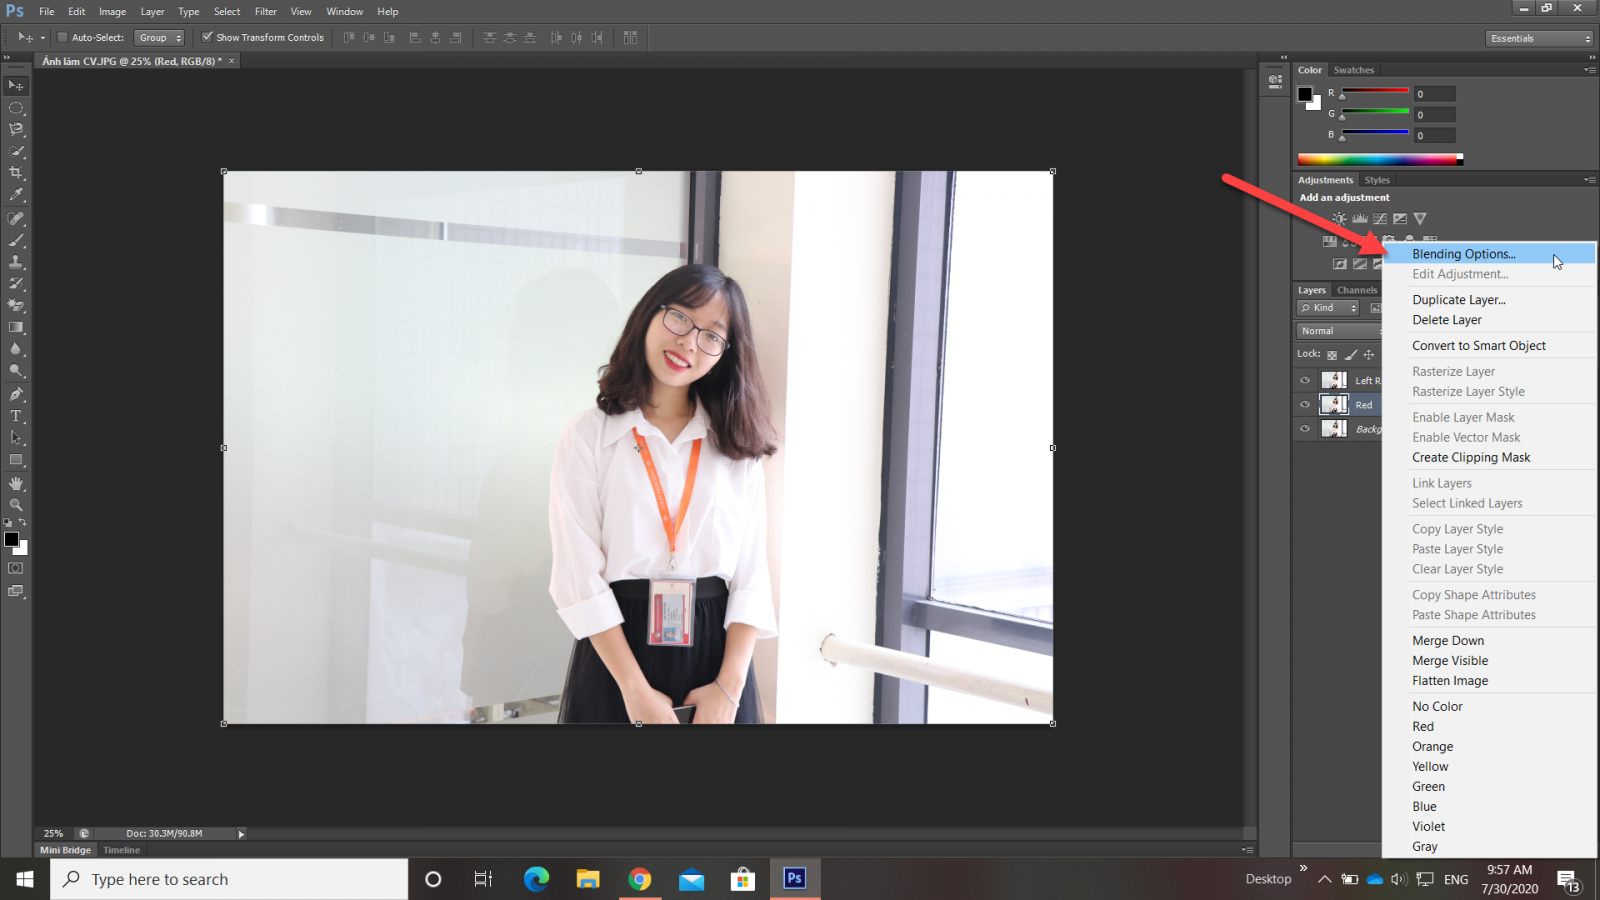Hide the Red layer with eye icon
Image resolution: width=1600 pixels, height=900 pixels.
(x=1305, y=405)
